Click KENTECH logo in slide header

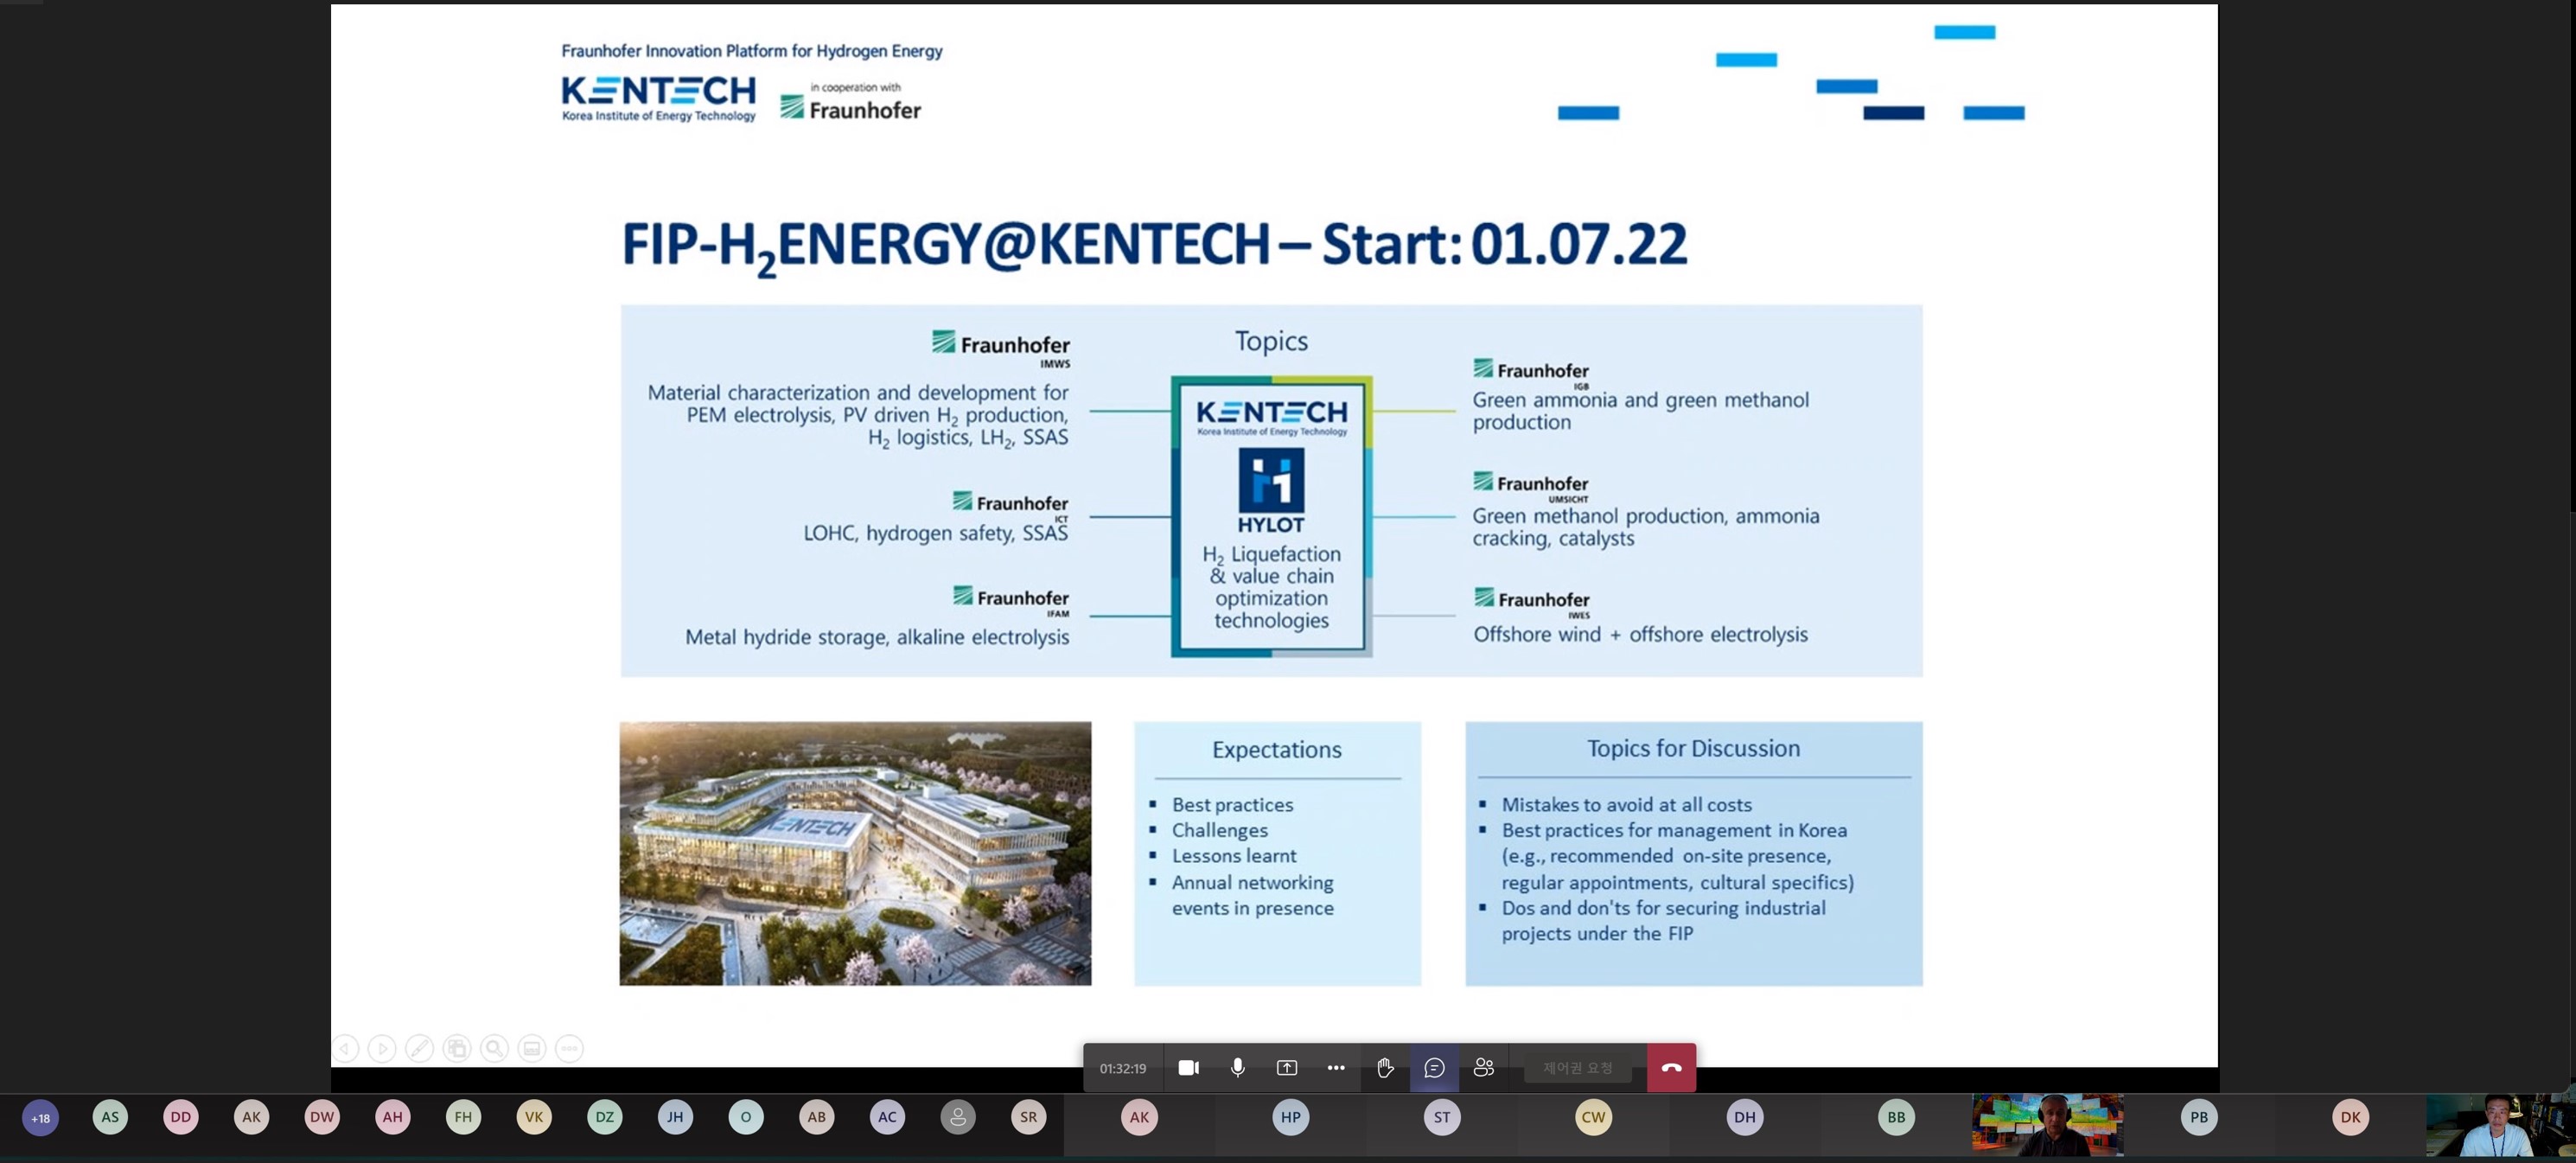point(658,98)
